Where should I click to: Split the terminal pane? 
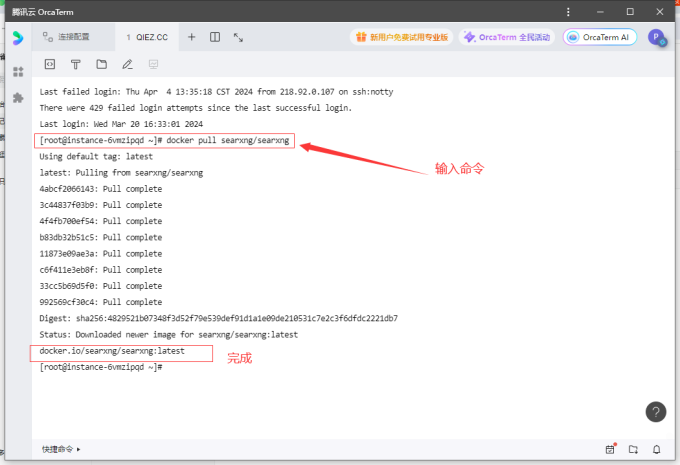tap(215, 37)
